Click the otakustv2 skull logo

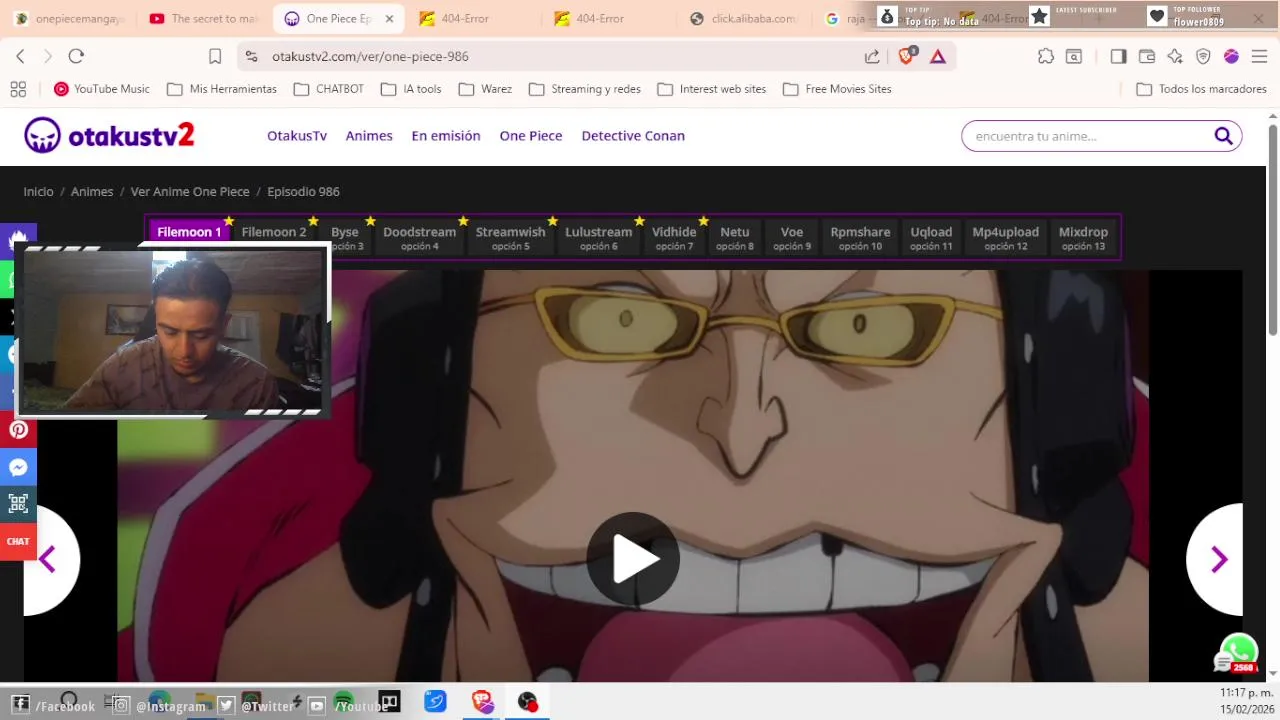tap(109, 136)
